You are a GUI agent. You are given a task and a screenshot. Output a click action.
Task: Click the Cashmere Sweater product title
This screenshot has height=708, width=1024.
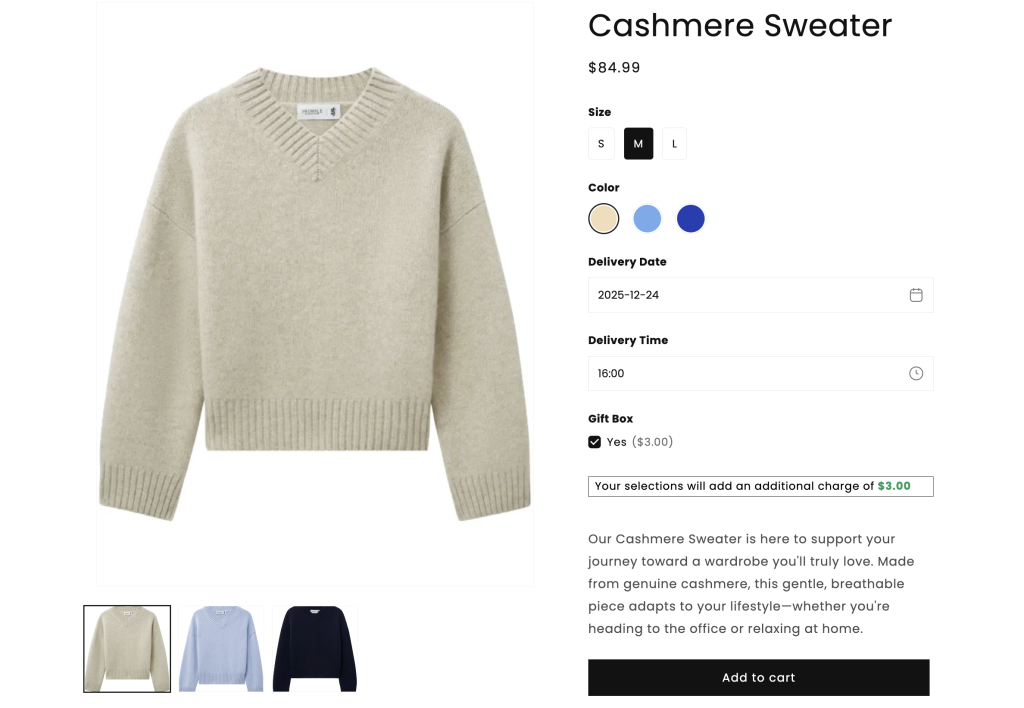tap(740, 26)
